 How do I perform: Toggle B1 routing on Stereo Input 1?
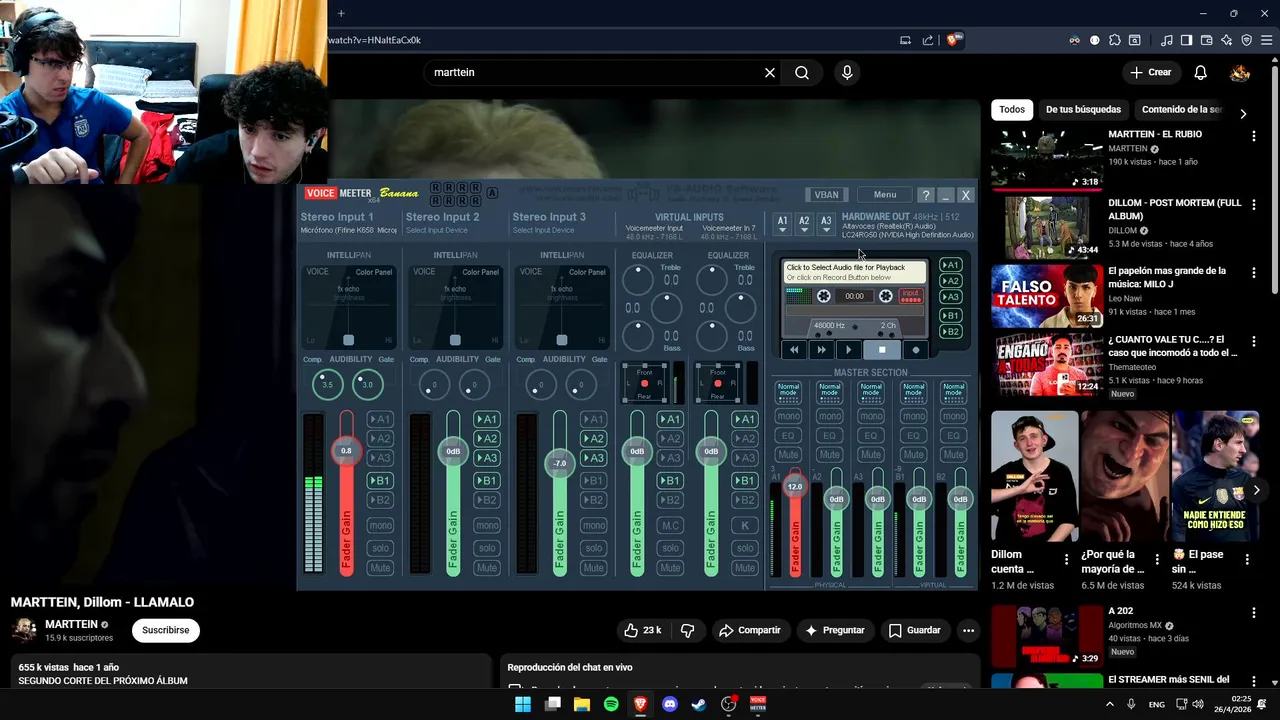pos(380,481)
